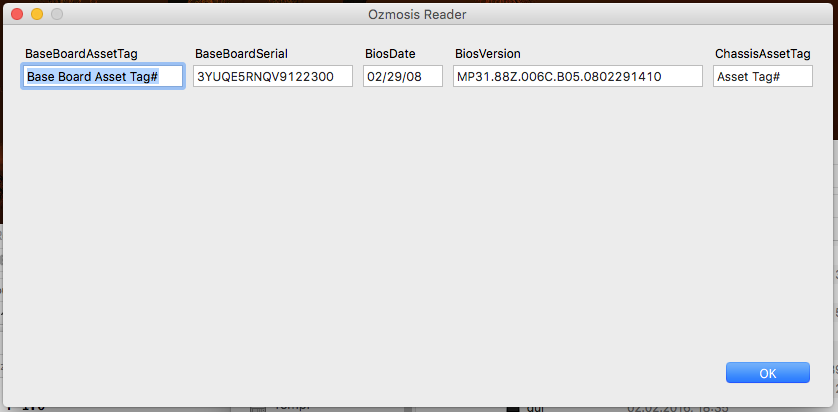Click into the BaseBoardSerial input field
This screenshot has height=412, width=838.
273,76
